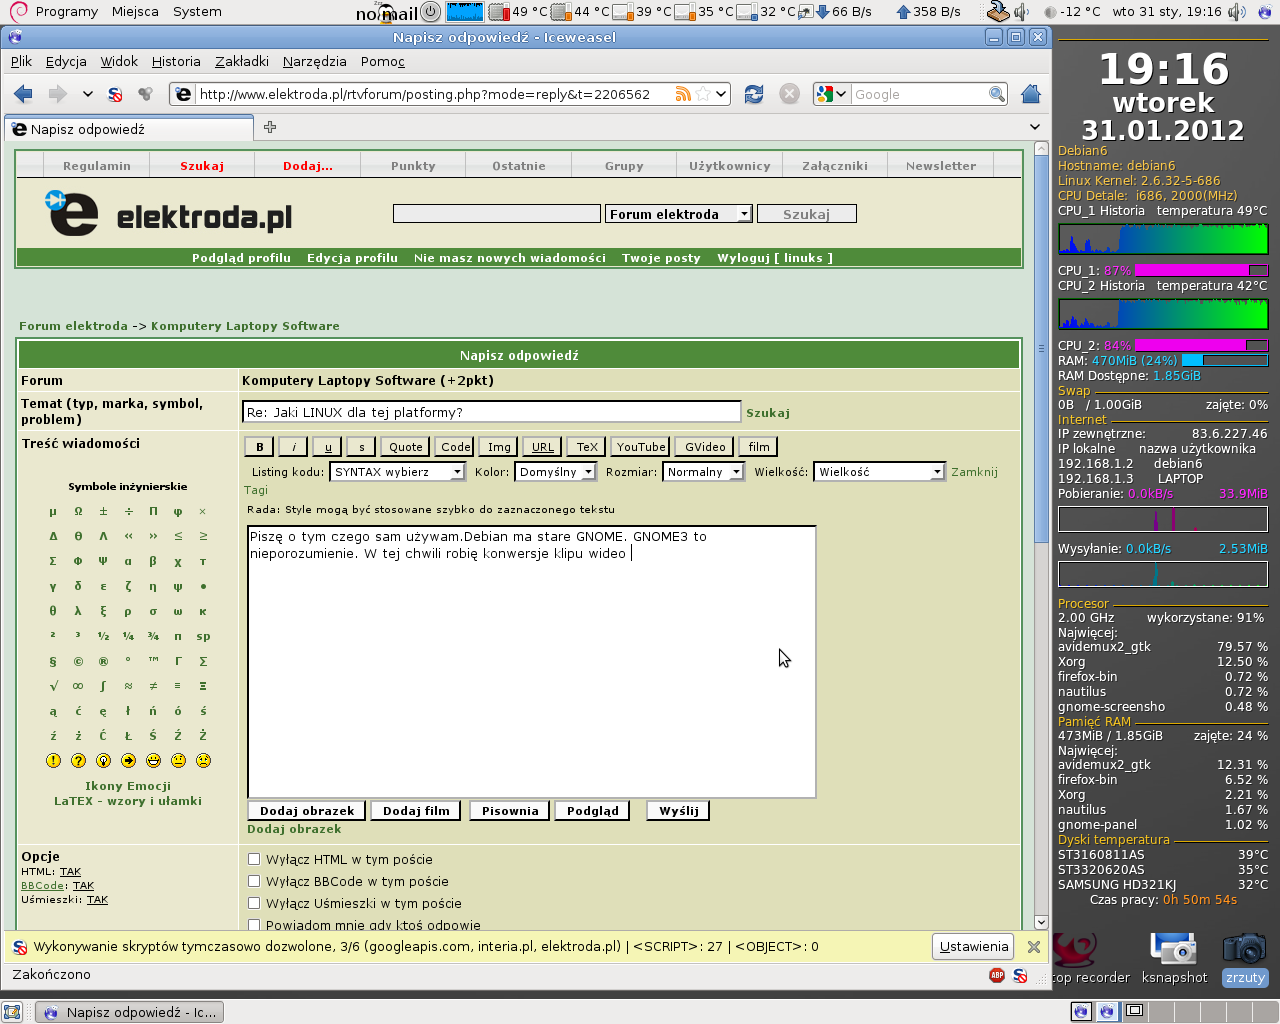Insert the lightbulb idea emoticon
Screen dimensions: 1280x1024
(x=103, y=761)
